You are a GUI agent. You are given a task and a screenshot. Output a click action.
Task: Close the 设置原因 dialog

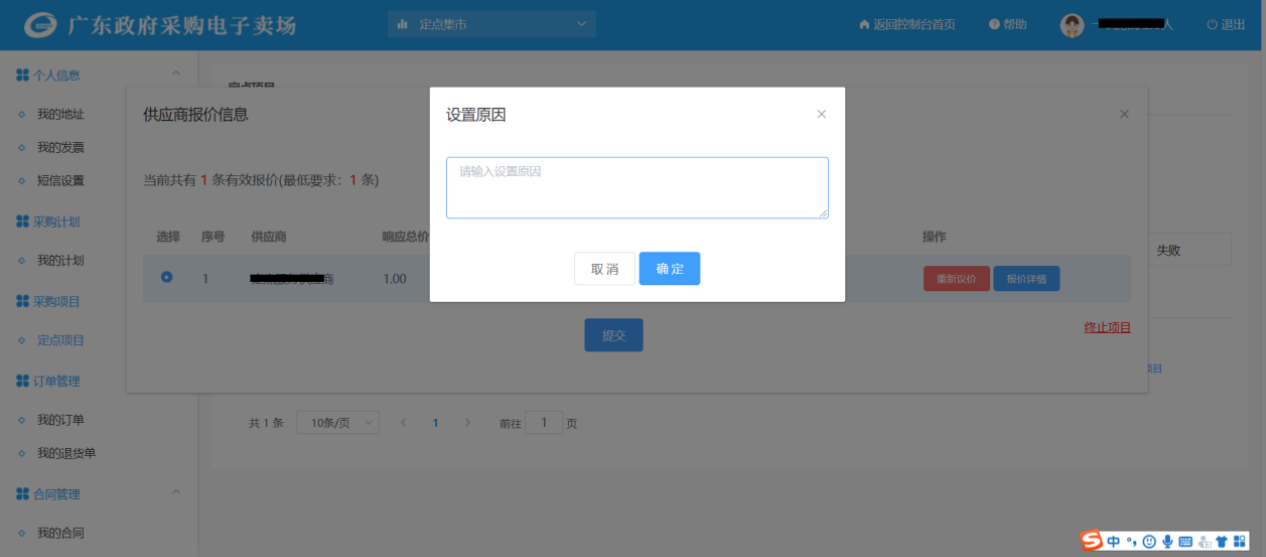pos(821,114)
